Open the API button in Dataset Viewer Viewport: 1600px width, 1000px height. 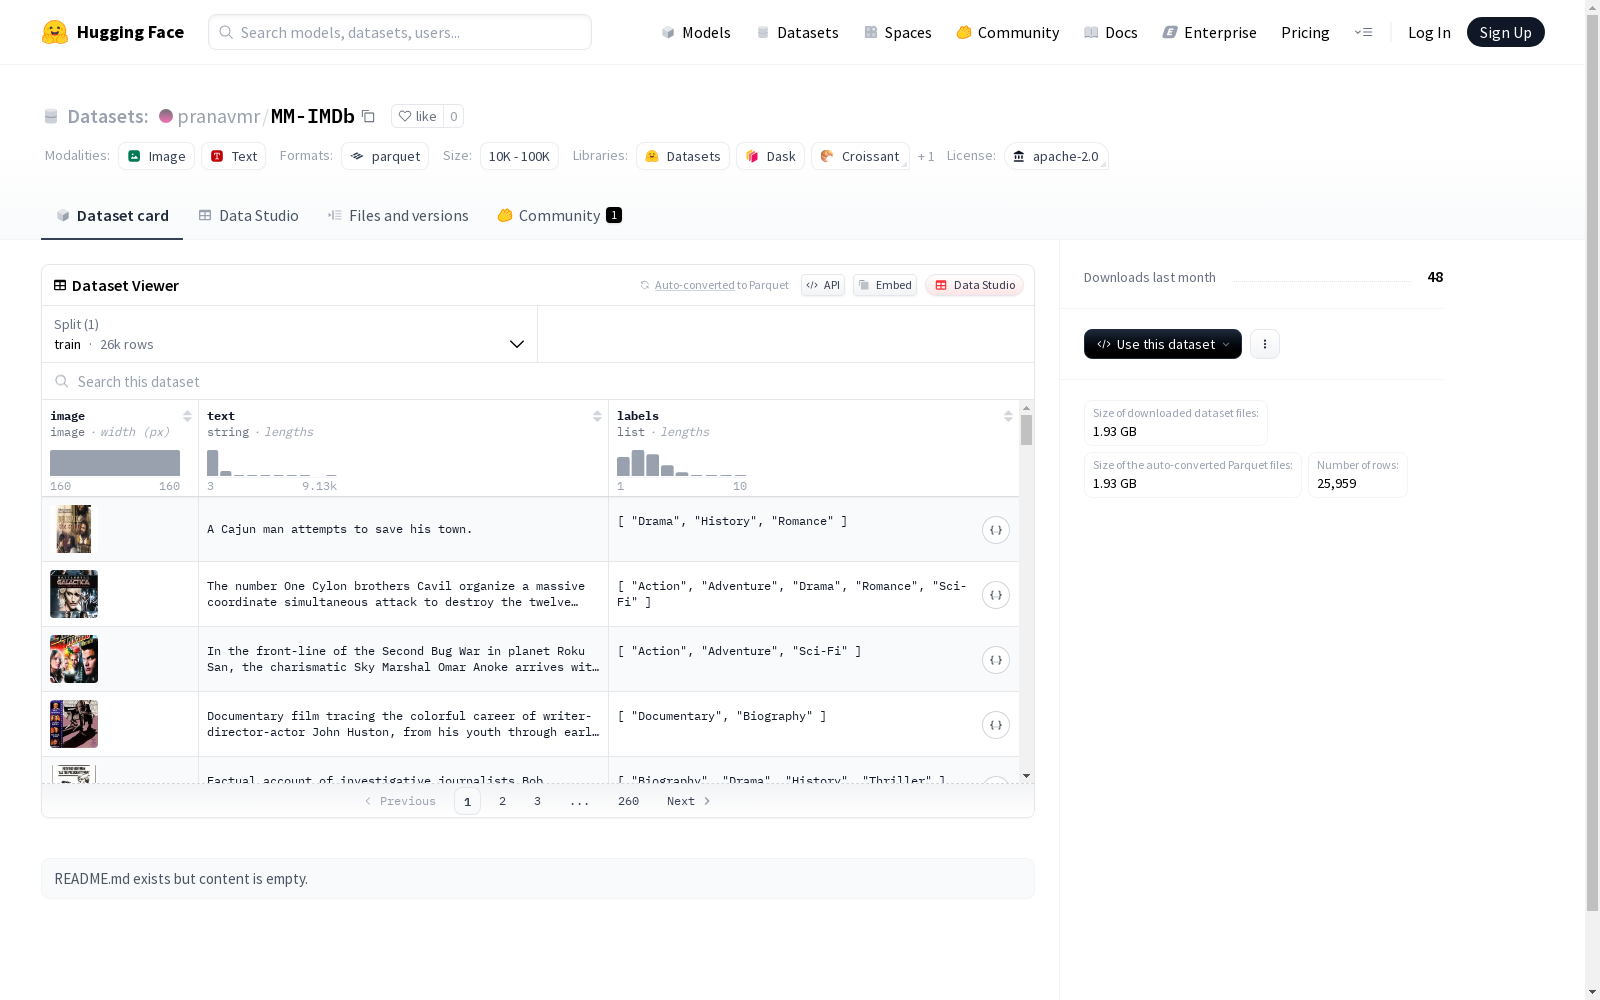click(x=823, y=285)
